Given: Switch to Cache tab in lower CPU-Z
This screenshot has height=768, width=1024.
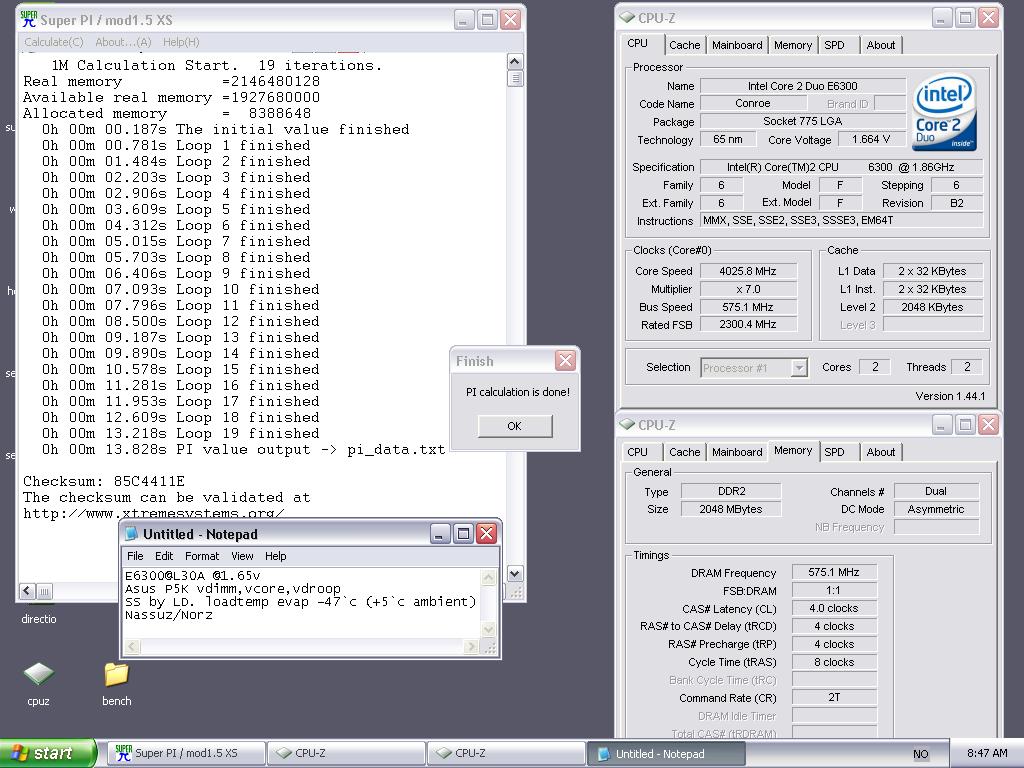Looking at the screenshot, I should [684, 452].
